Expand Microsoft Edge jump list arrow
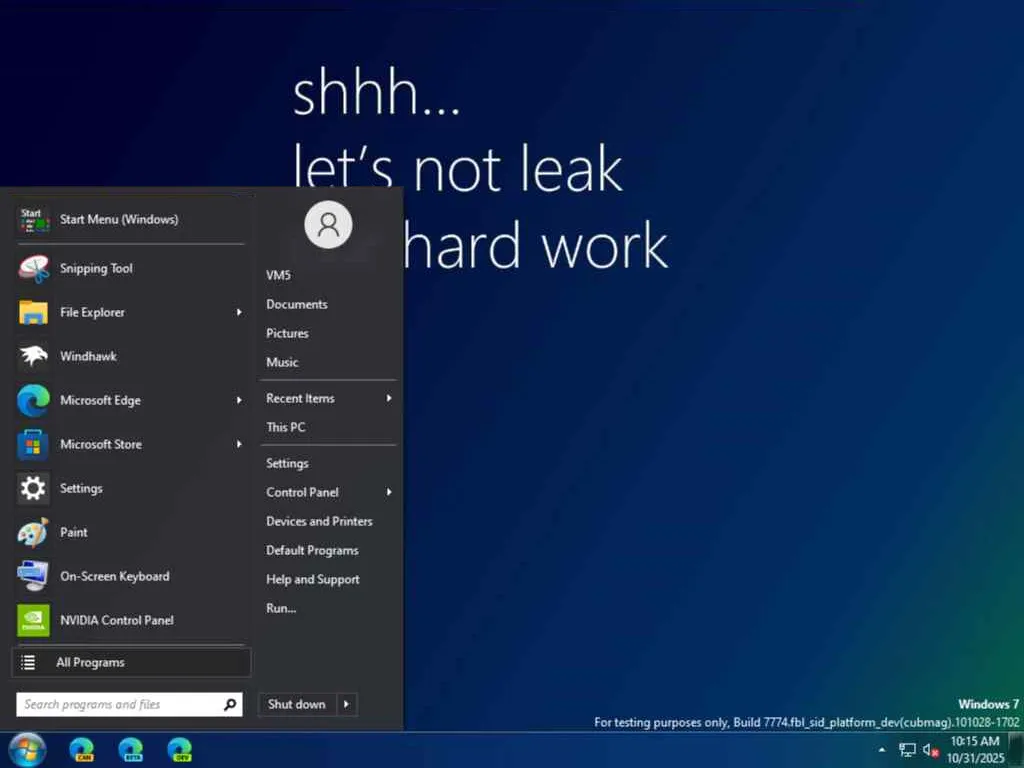 pos(239,400)
